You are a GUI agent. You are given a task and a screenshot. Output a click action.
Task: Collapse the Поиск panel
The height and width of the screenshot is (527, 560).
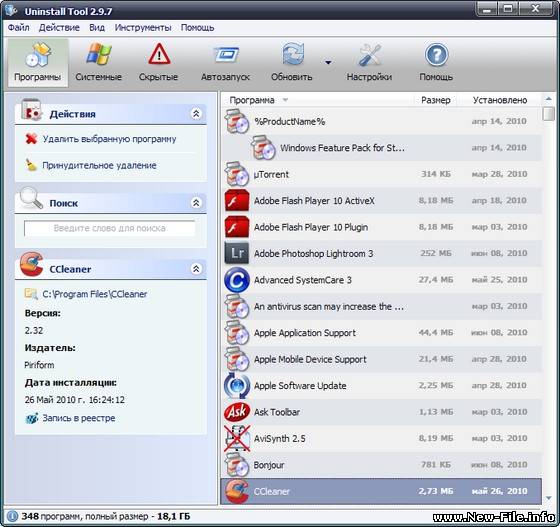click(x=196, y=203)
